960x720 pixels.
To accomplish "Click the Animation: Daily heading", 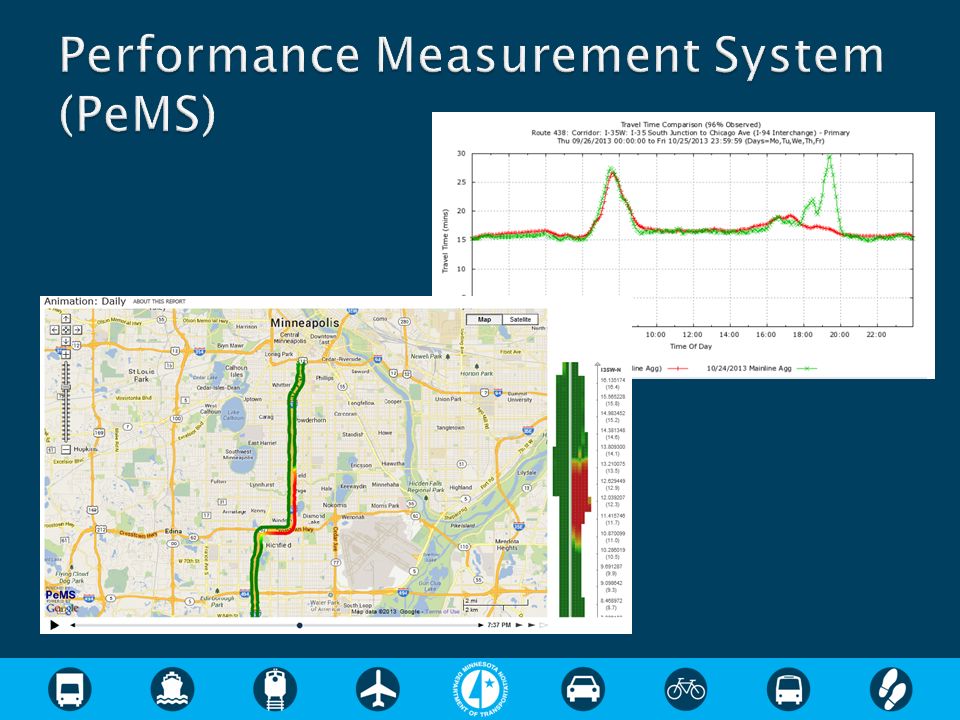I will click(x=85, y=301).
